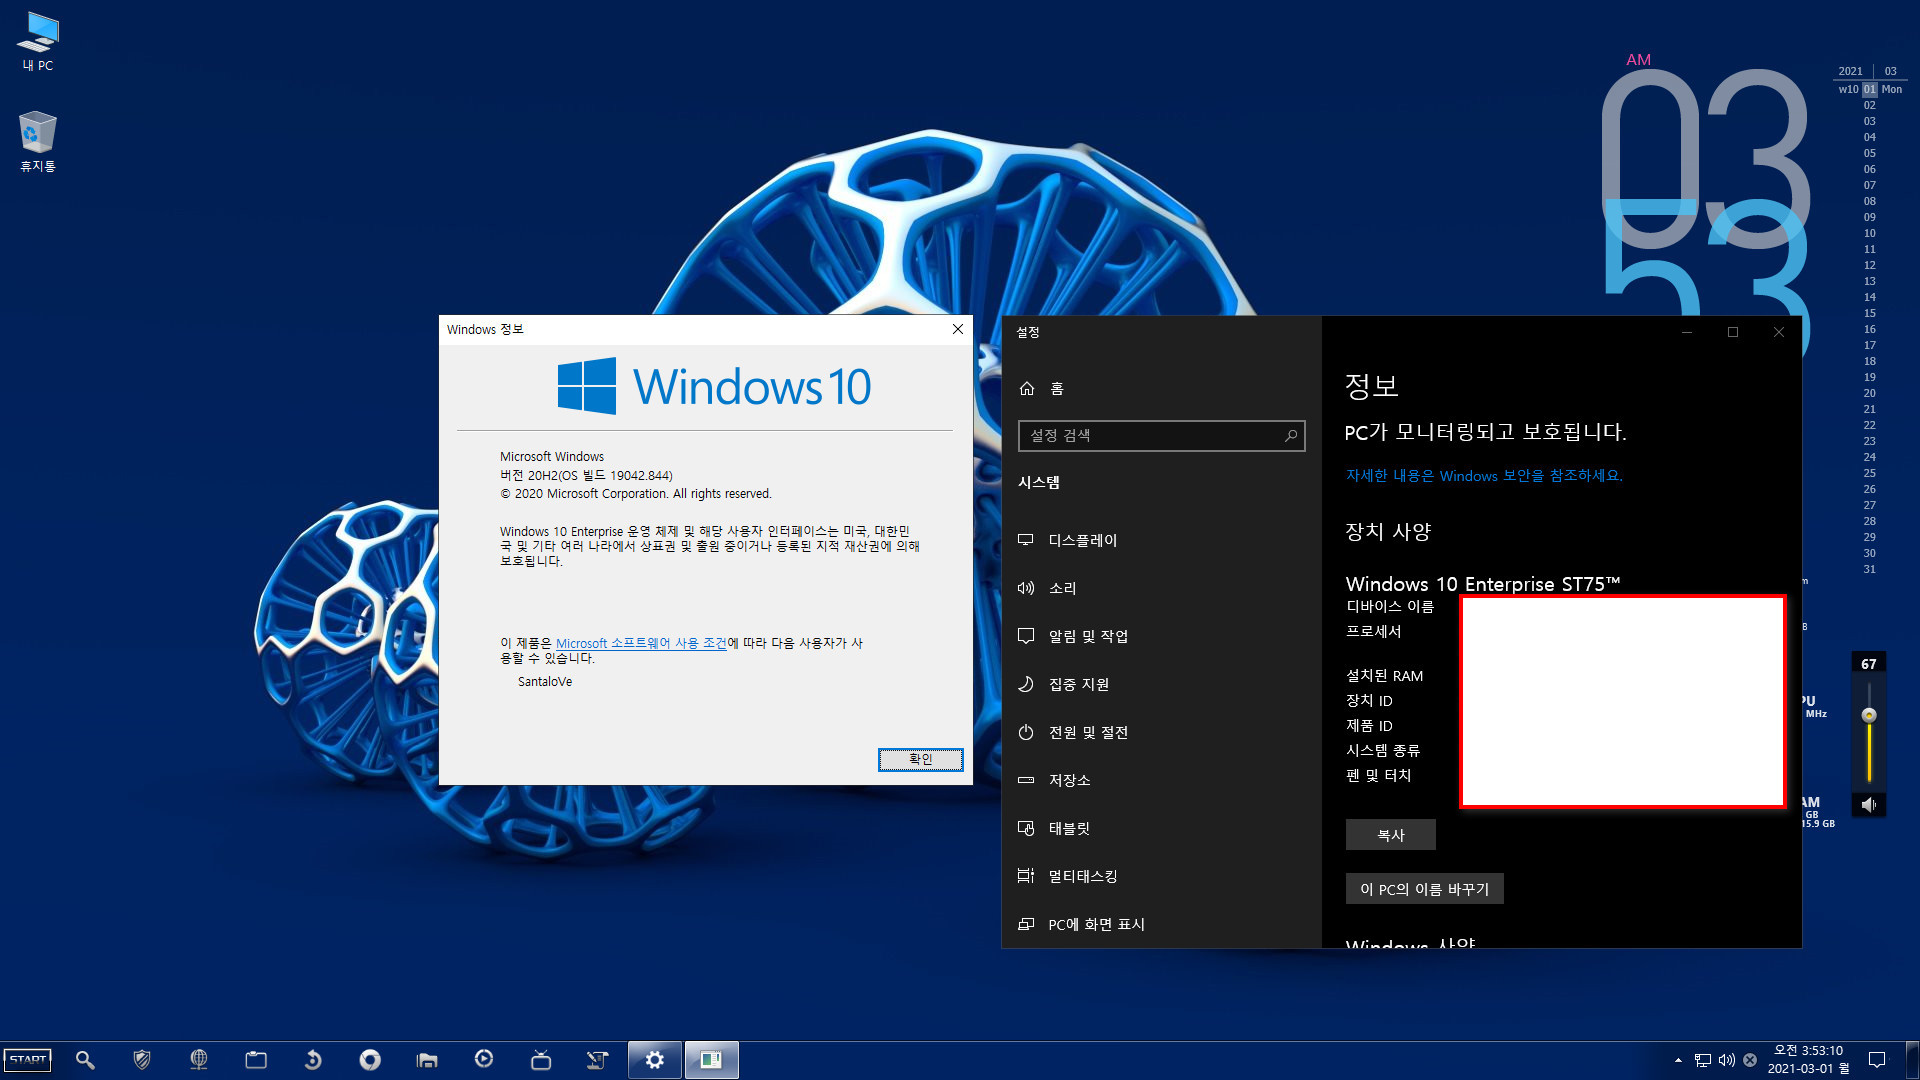Open Microsoft 소프트웨어 사용 조건 link
Viewport: 1920px width, 1080px height.
coord(641,643)
